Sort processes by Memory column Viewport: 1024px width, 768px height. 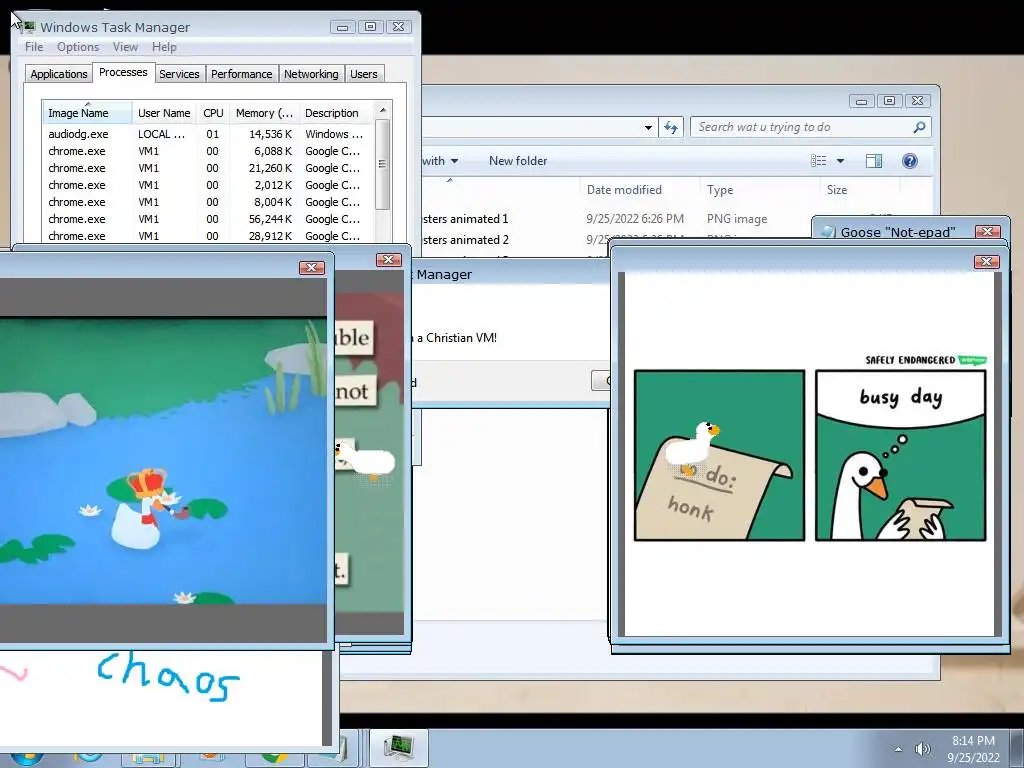pos(264,112)
